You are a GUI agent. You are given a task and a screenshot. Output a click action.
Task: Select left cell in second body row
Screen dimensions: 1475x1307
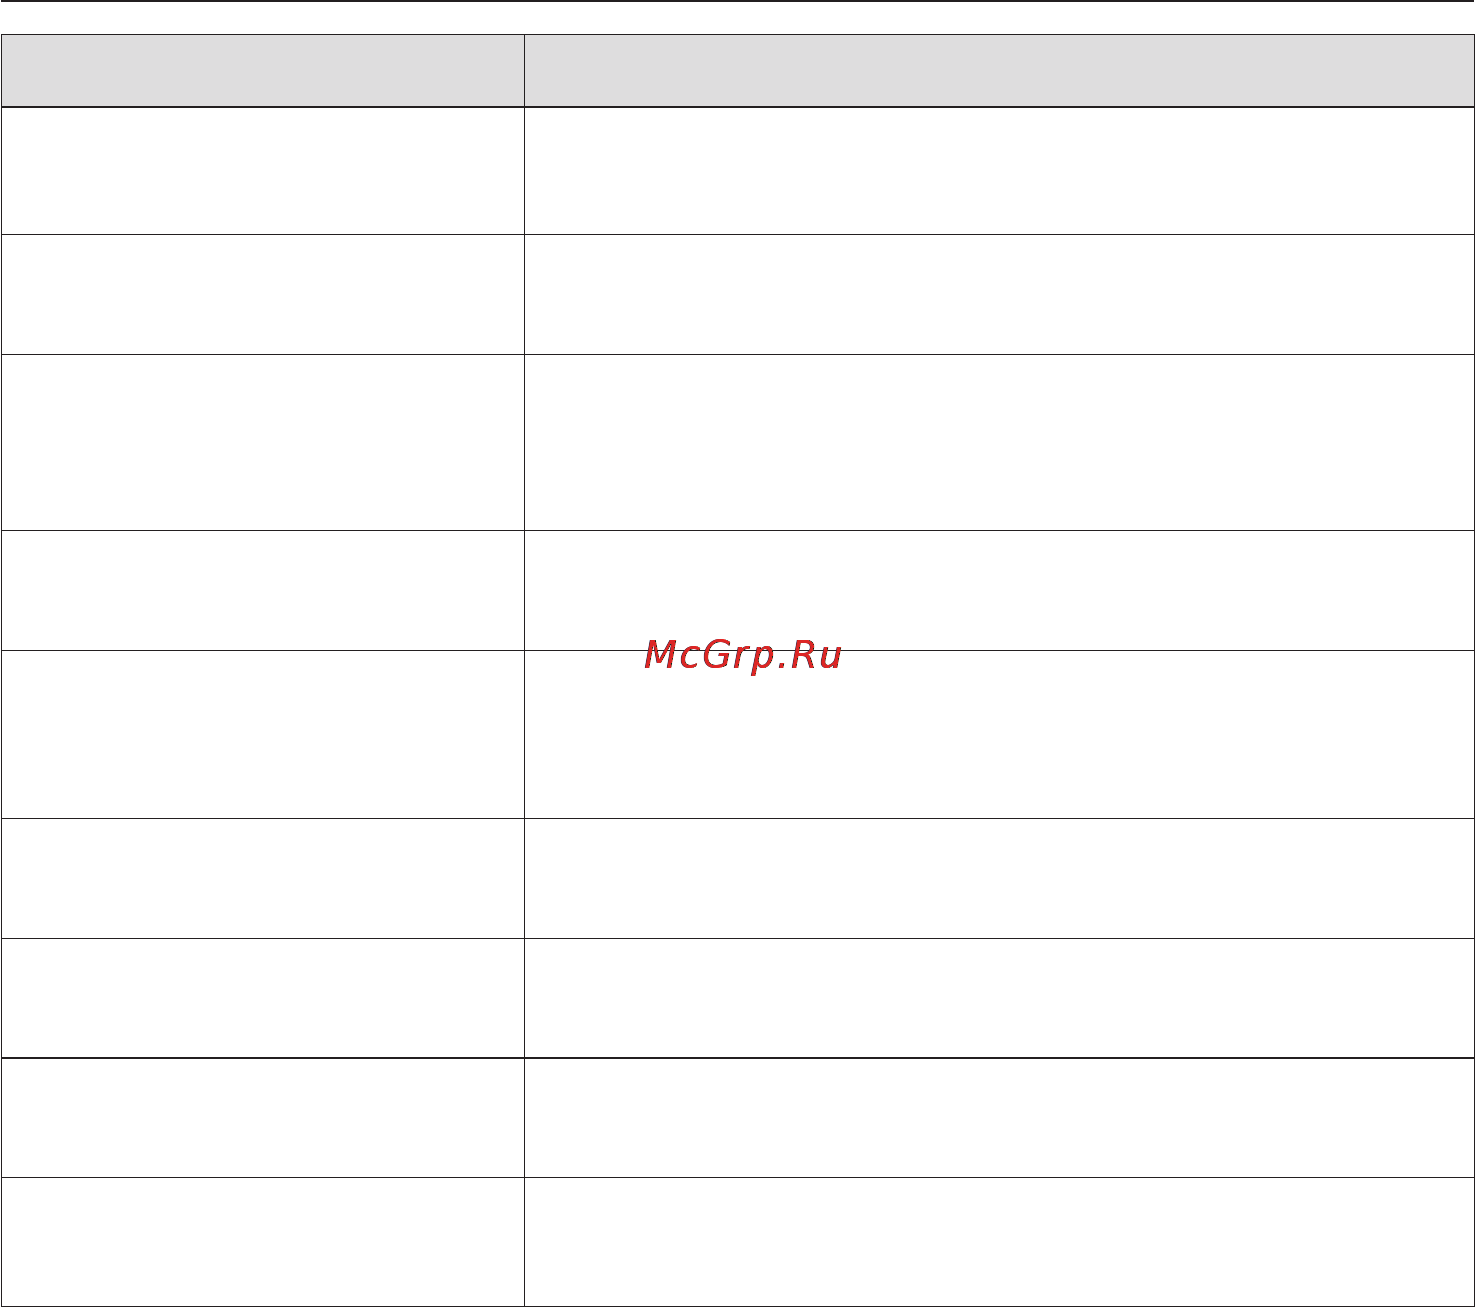262,295
